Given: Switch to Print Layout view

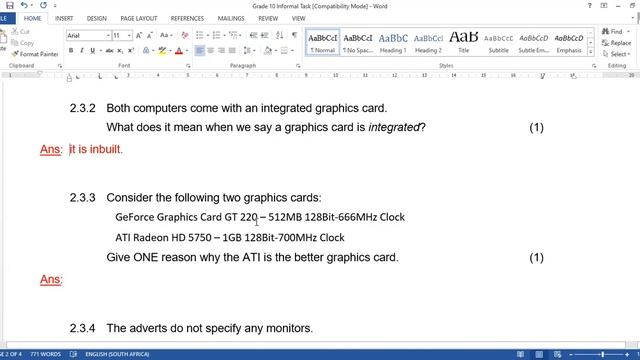Looking at the screenshot, I should (x=539, y=354).
